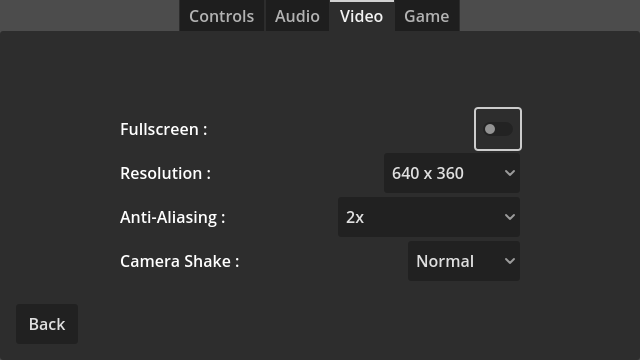Image resolution: width=640 pixels, height=360 pixels.
Task: Switch to the Controls tab
Action: (x=222, y=16)
